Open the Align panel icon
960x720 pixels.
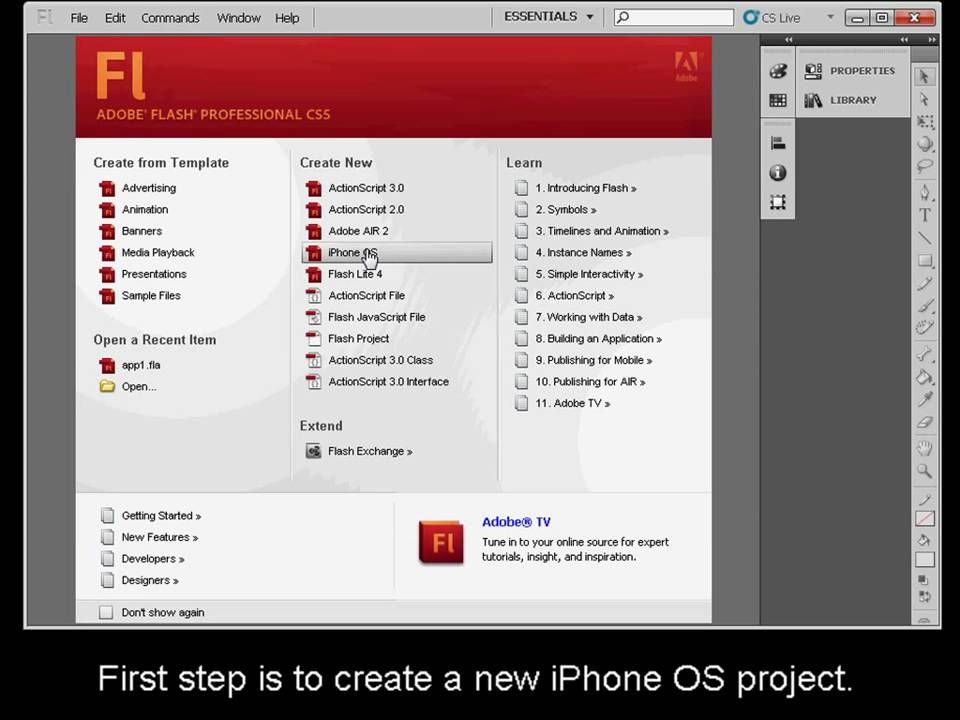(778, 143)
